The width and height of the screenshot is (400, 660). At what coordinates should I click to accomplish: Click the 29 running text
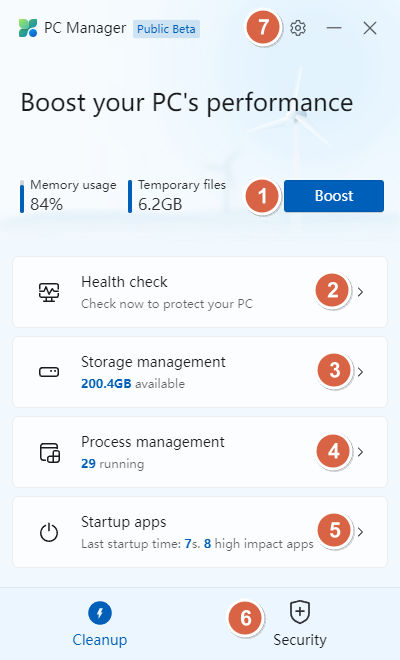pyautogui.click(x=112, y=463)
